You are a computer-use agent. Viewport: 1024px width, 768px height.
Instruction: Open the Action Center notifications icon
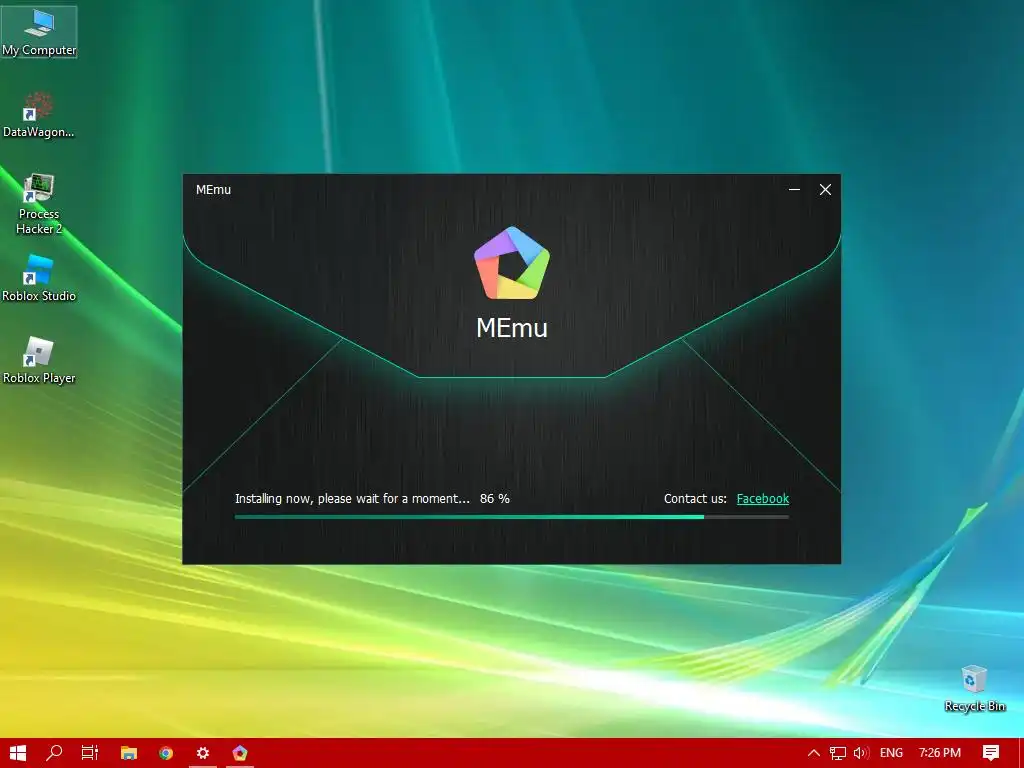[x=991, y=753]
